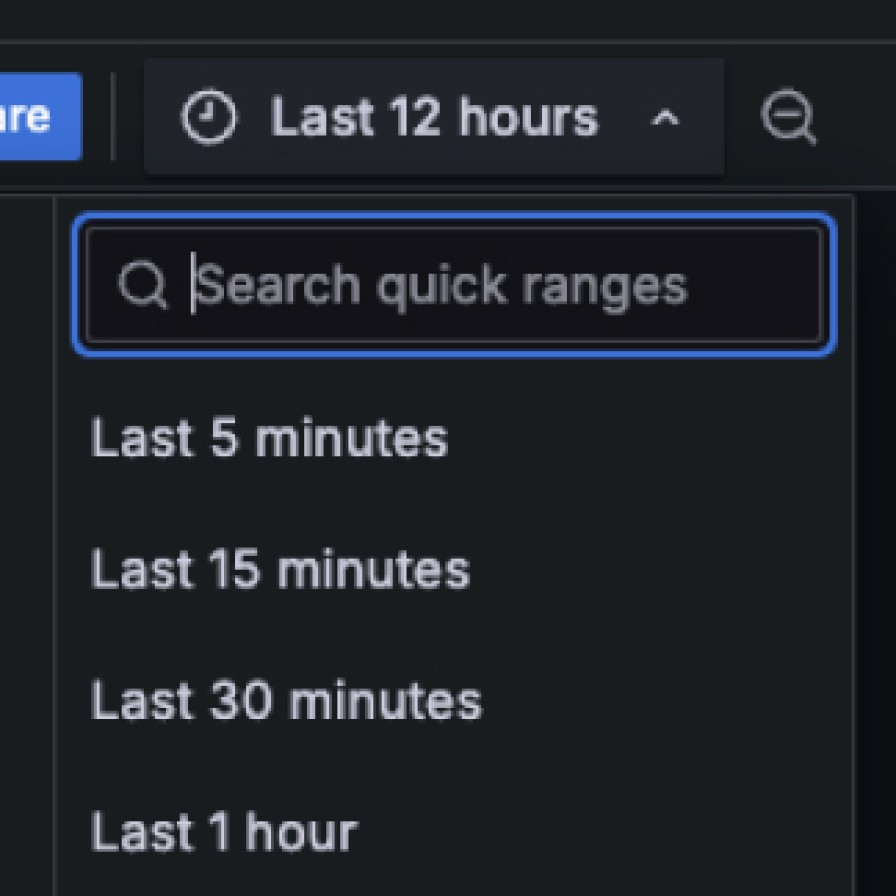Close the quick ranges dropdown via time picker
Image resolution: width=896 pixels, height=896 pixels.
coord(434,118)
